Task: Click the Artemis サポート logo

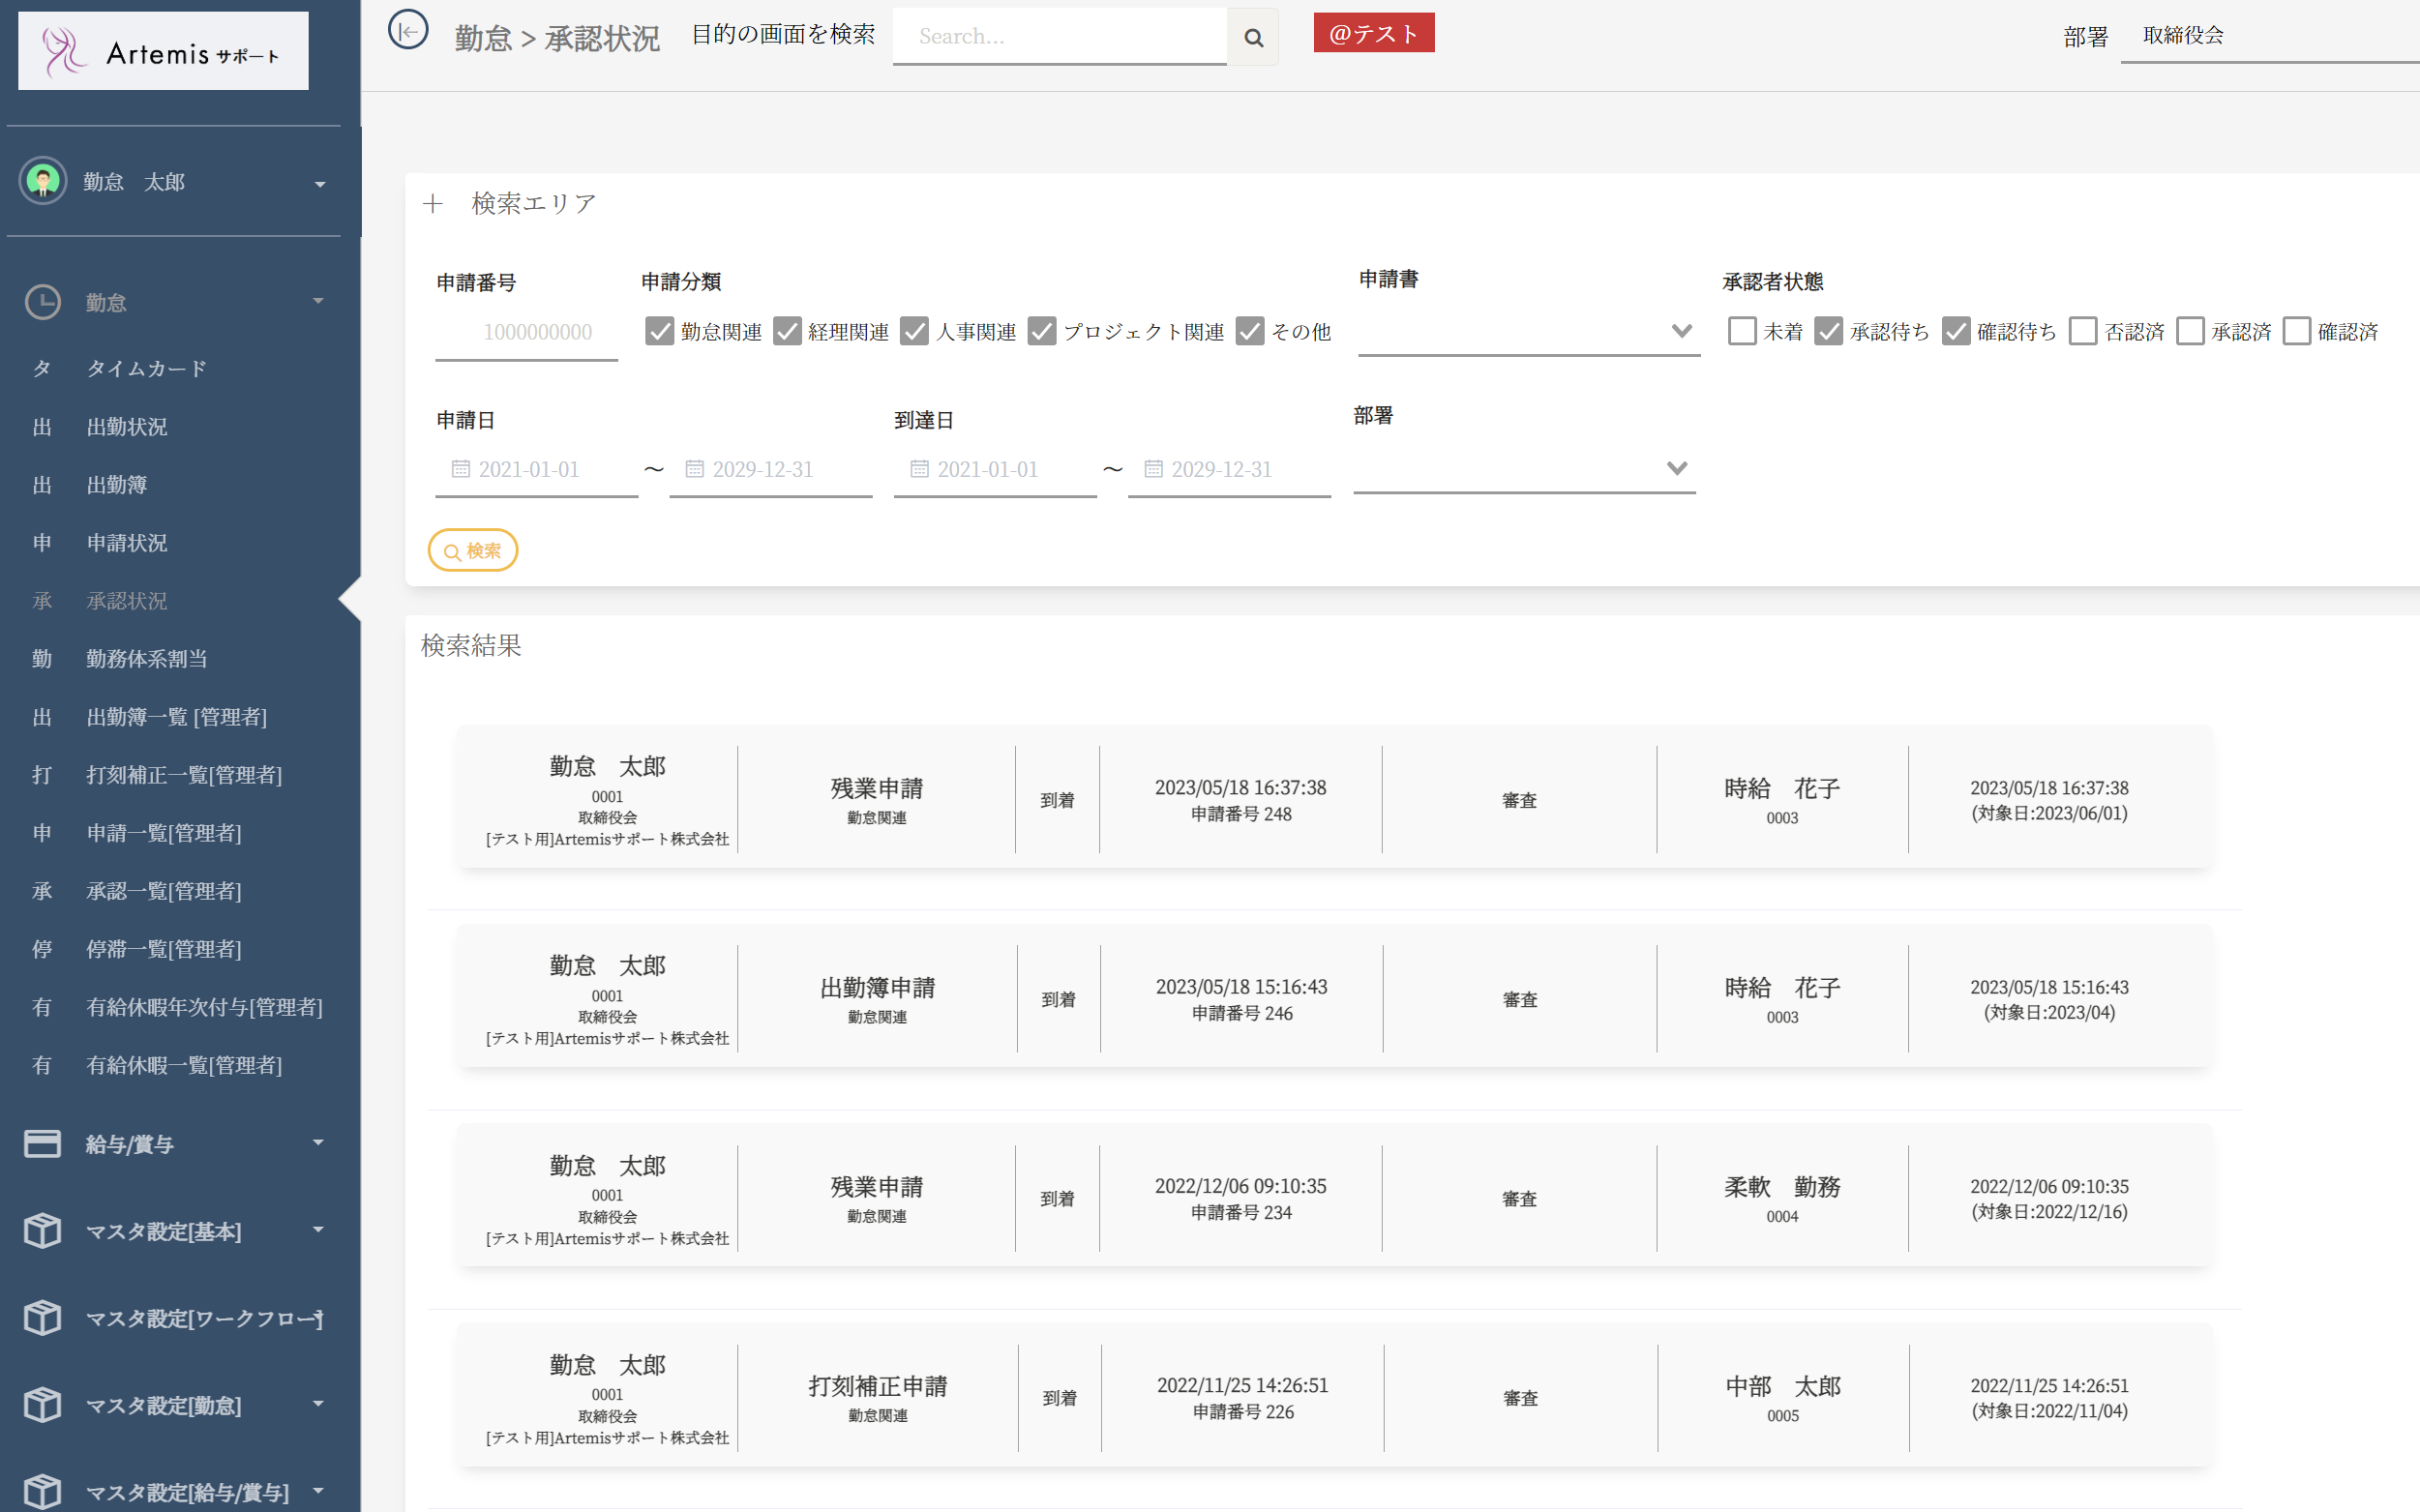Action: [x=163, y=52]
